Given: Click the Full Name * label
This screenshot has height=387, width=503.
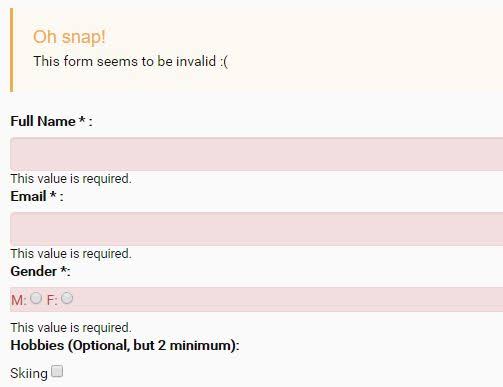Looking at the screenshot, I should point(51,121).
